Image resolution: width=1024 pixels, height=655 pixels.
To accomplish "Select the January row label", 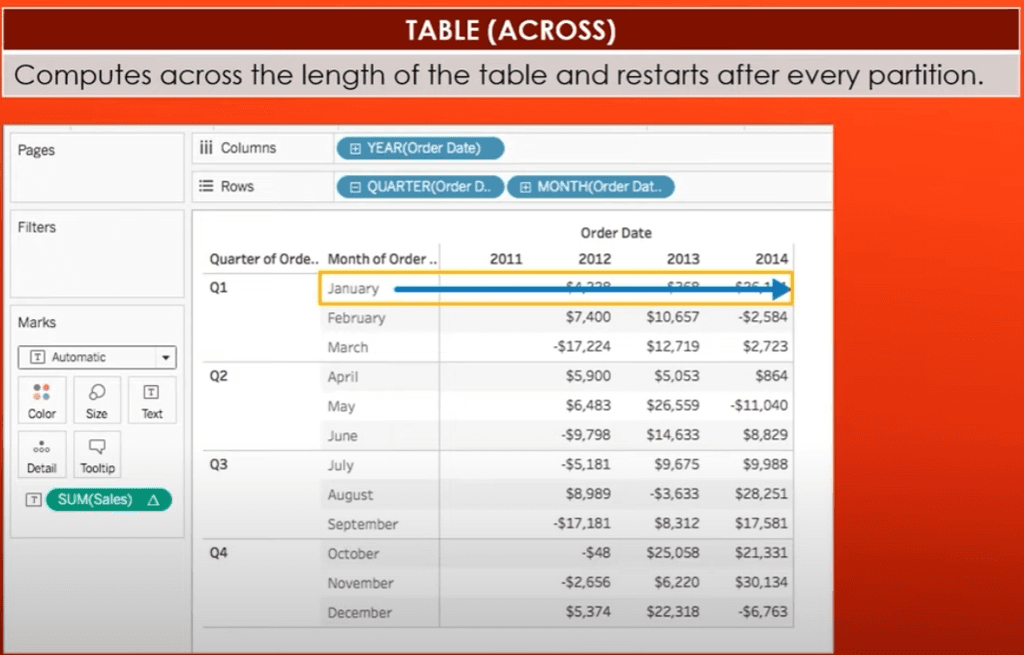I will 354,287.
